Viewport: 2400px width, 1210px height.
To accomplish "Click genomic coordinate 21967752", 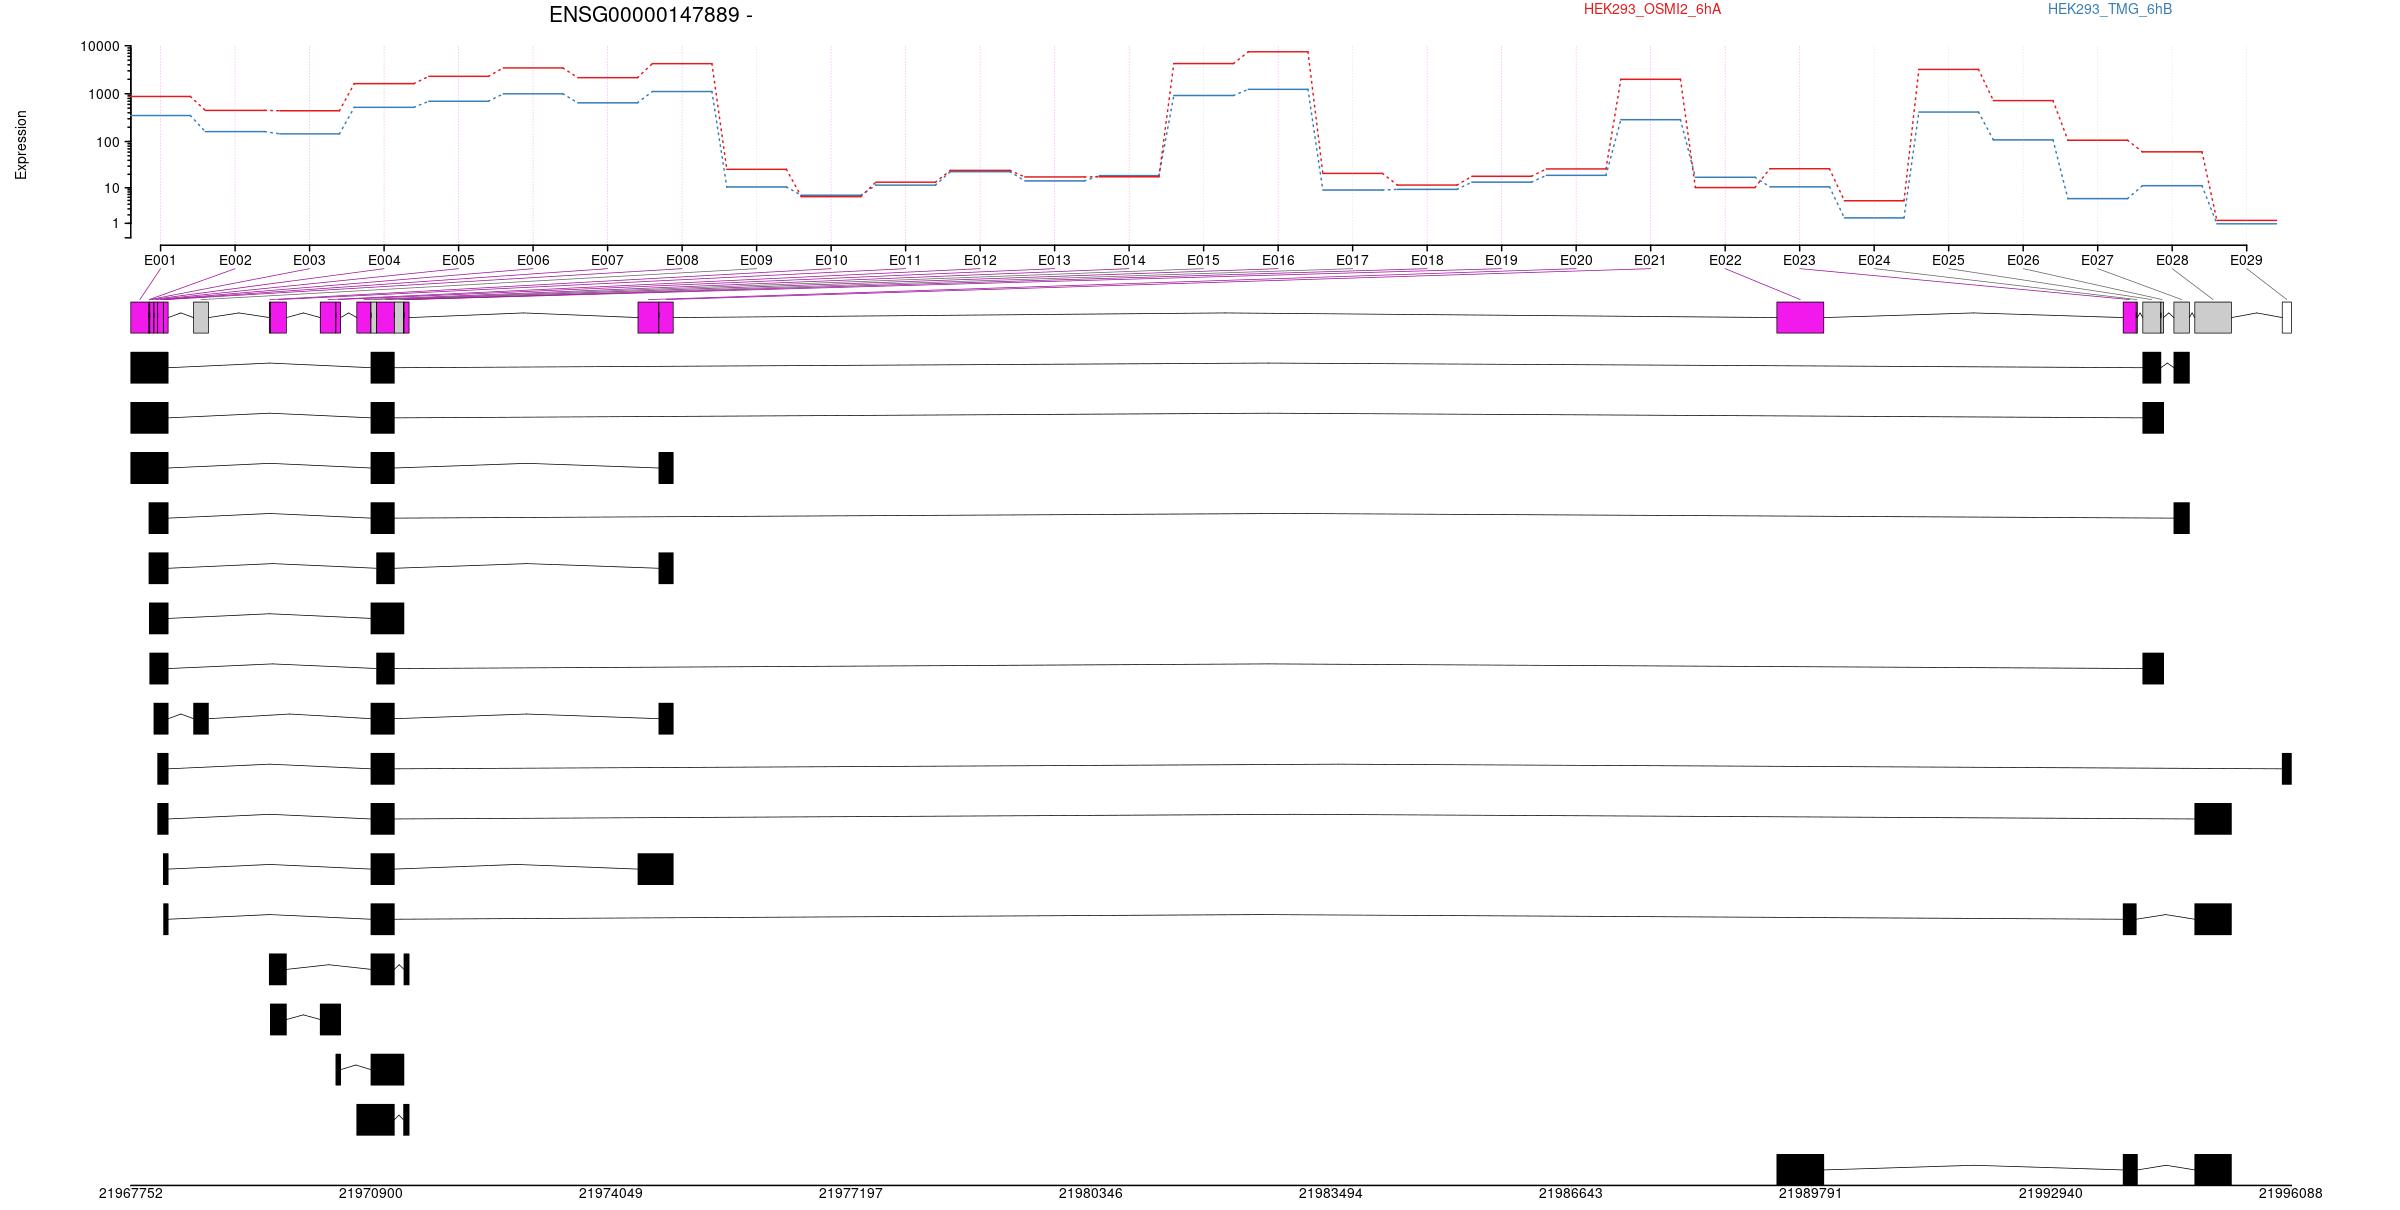I will (131, 1193).
